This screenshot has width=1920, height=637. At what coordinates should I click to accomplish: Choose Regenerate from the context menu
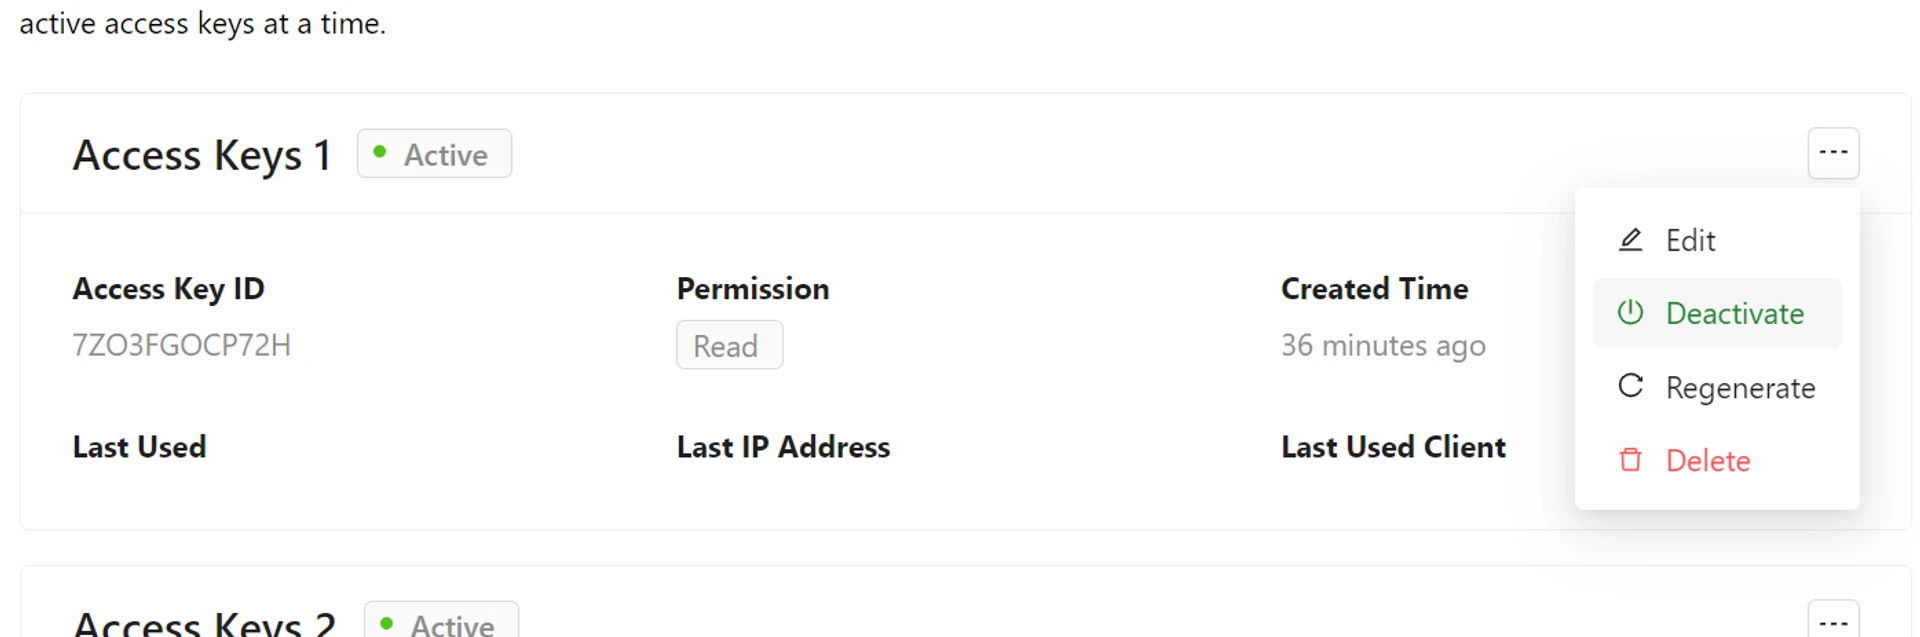pos(1741,386)
